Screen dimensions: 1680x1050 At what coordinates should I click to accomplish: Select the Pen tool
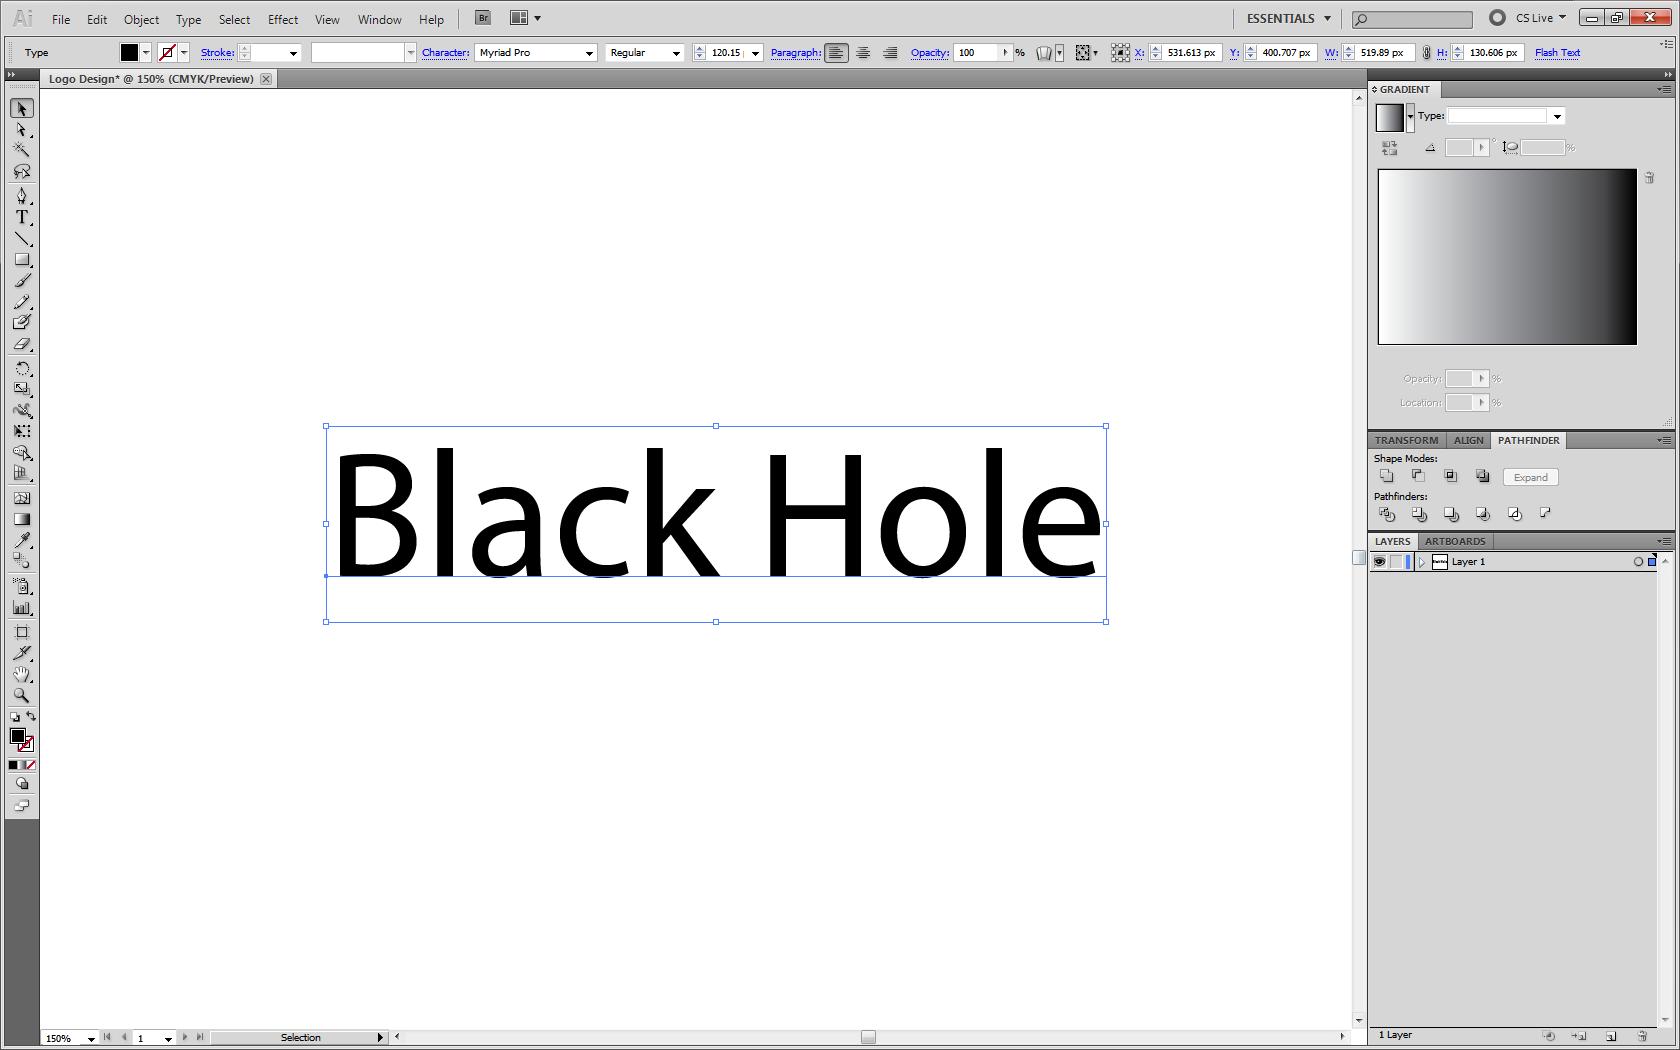(22, 195)
